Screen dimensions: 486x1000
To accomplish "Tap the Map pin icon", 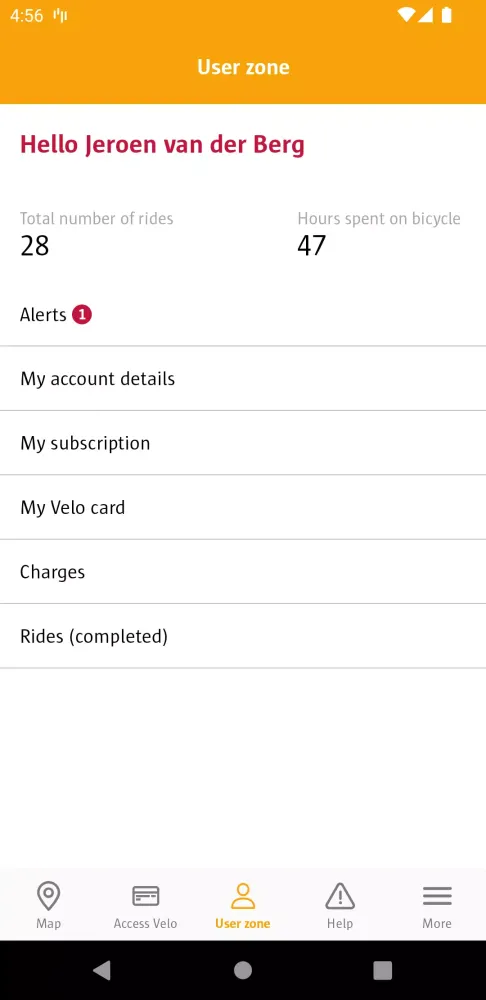I will coord(48,895).
